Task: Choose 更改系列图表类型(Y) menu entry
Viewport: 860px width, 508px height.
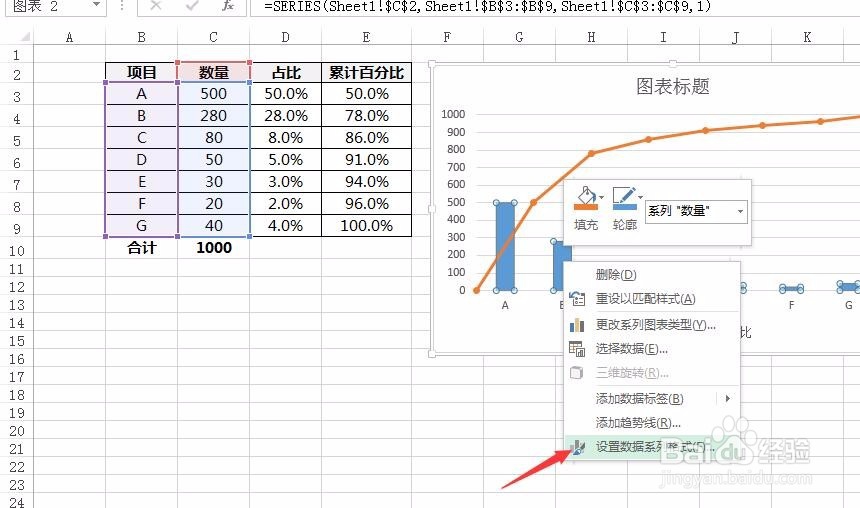Action: [x=653, y=325]
